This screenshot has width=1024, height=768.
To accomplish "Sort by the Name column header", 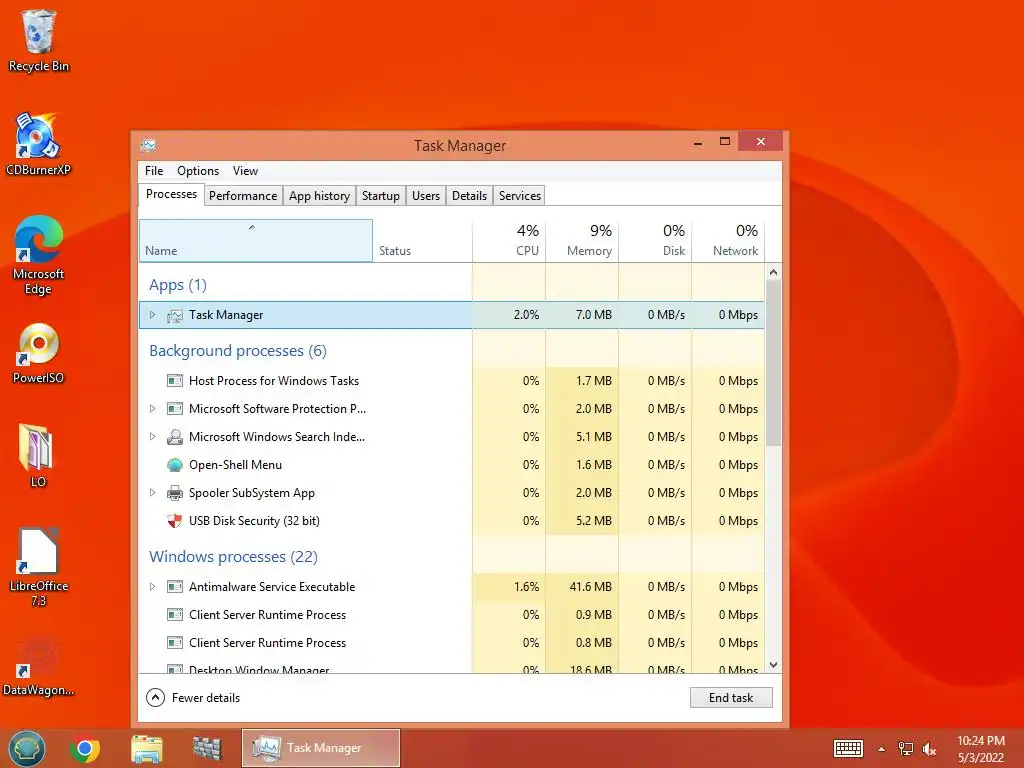I will tap(255, 241).
